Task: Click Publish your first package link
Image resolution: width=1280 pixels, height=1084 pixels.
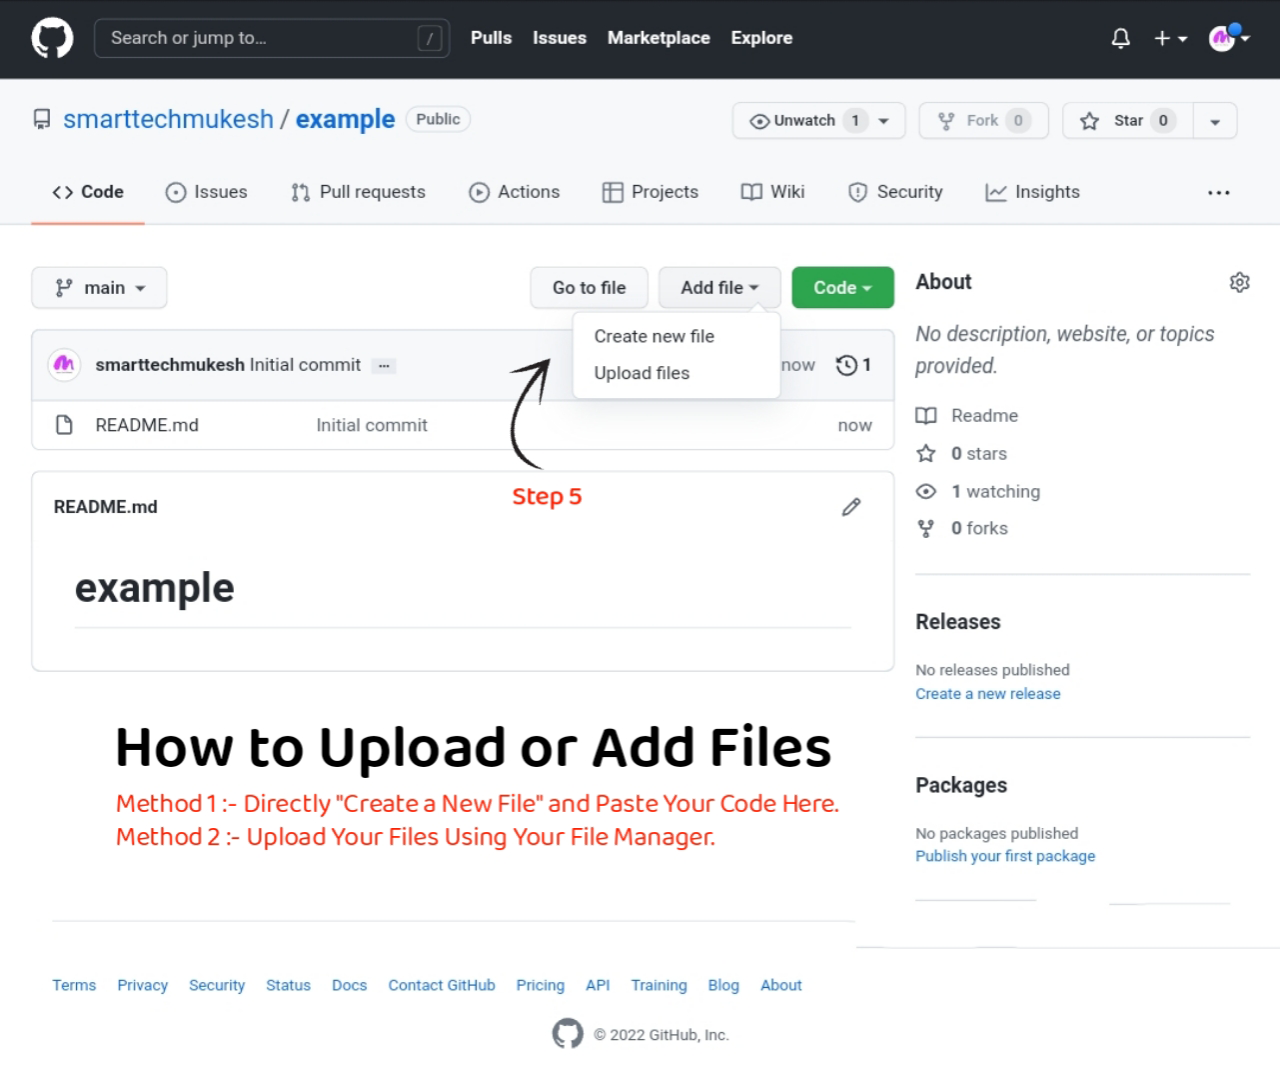Action: (x=1005, y=856)
